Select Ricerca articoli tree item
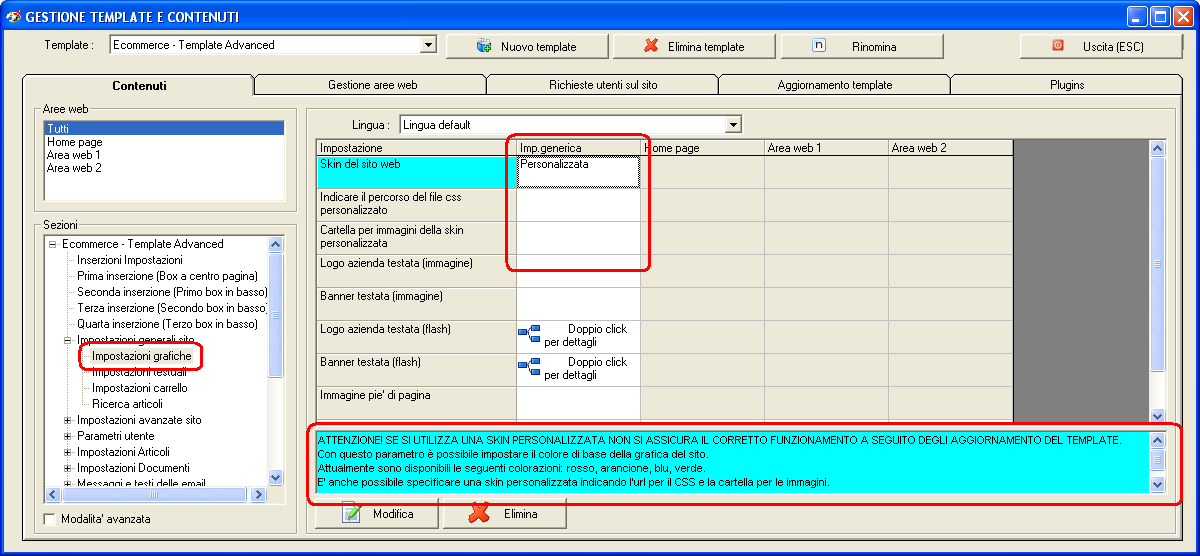The width and height of the screenshot is (1200, 556). 125,404
